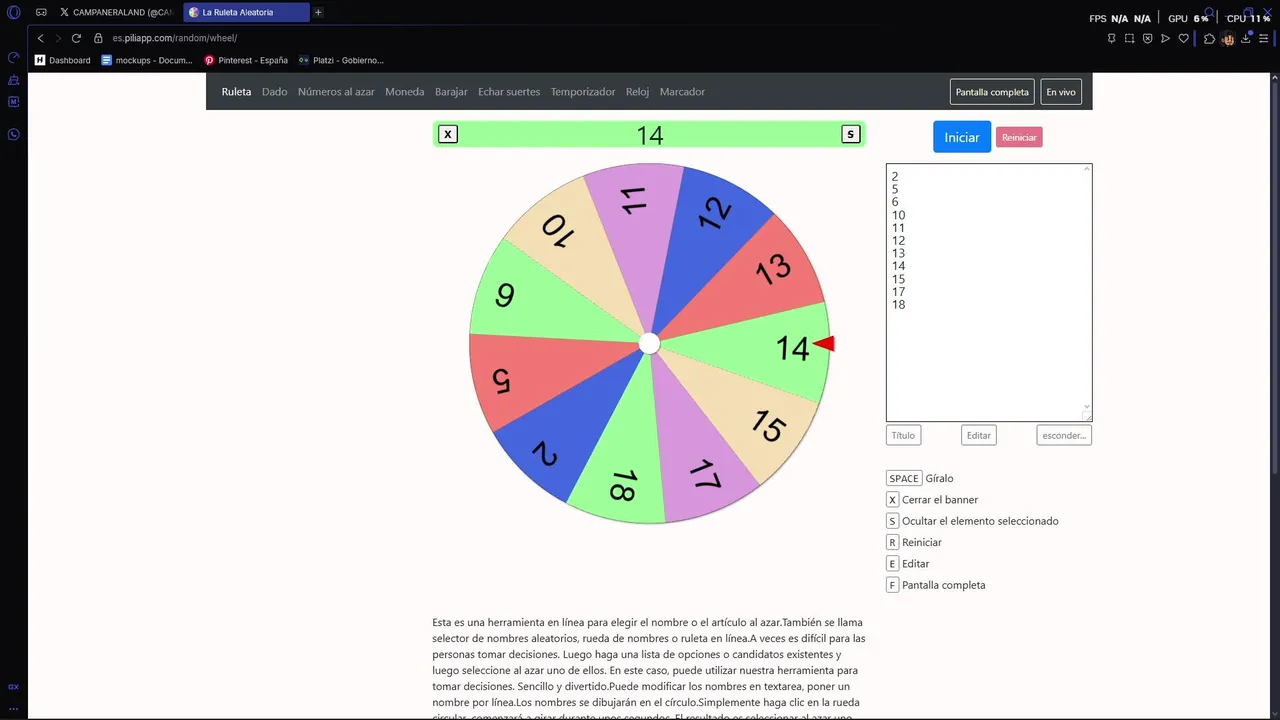Go back with the browser back arrow
Viewport: 1280px width, 720px height.
[40, 38]
